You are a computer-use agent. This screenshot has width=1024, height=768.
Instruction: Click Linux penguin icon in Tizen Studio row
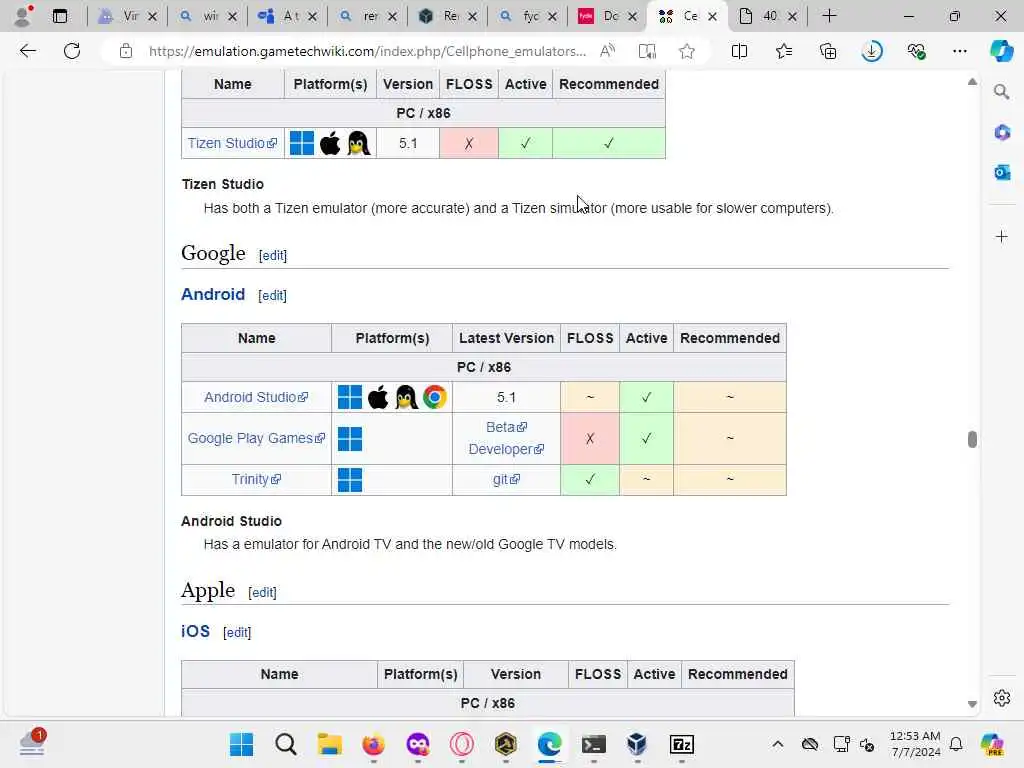pos(359,143)
